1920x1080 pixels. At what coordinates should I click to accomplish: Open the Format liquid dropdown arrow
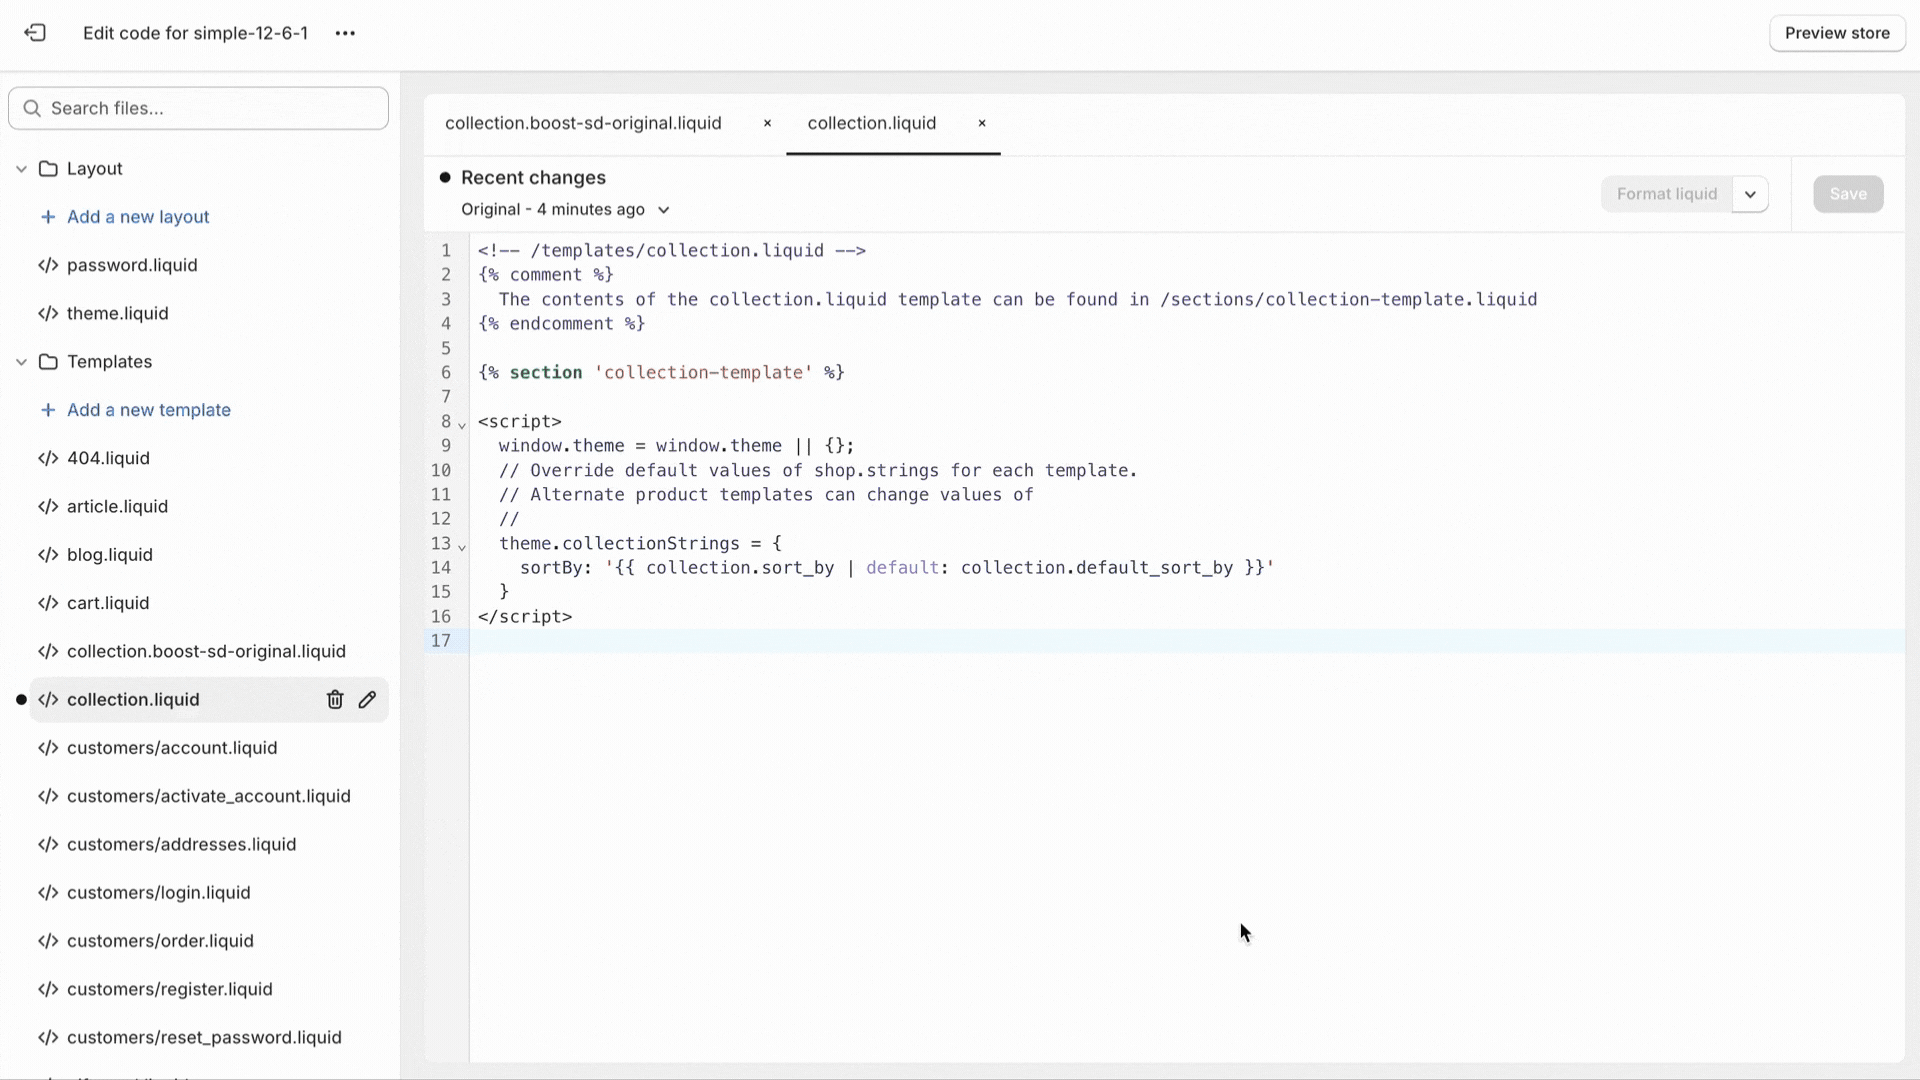(x=1750, y=194)
